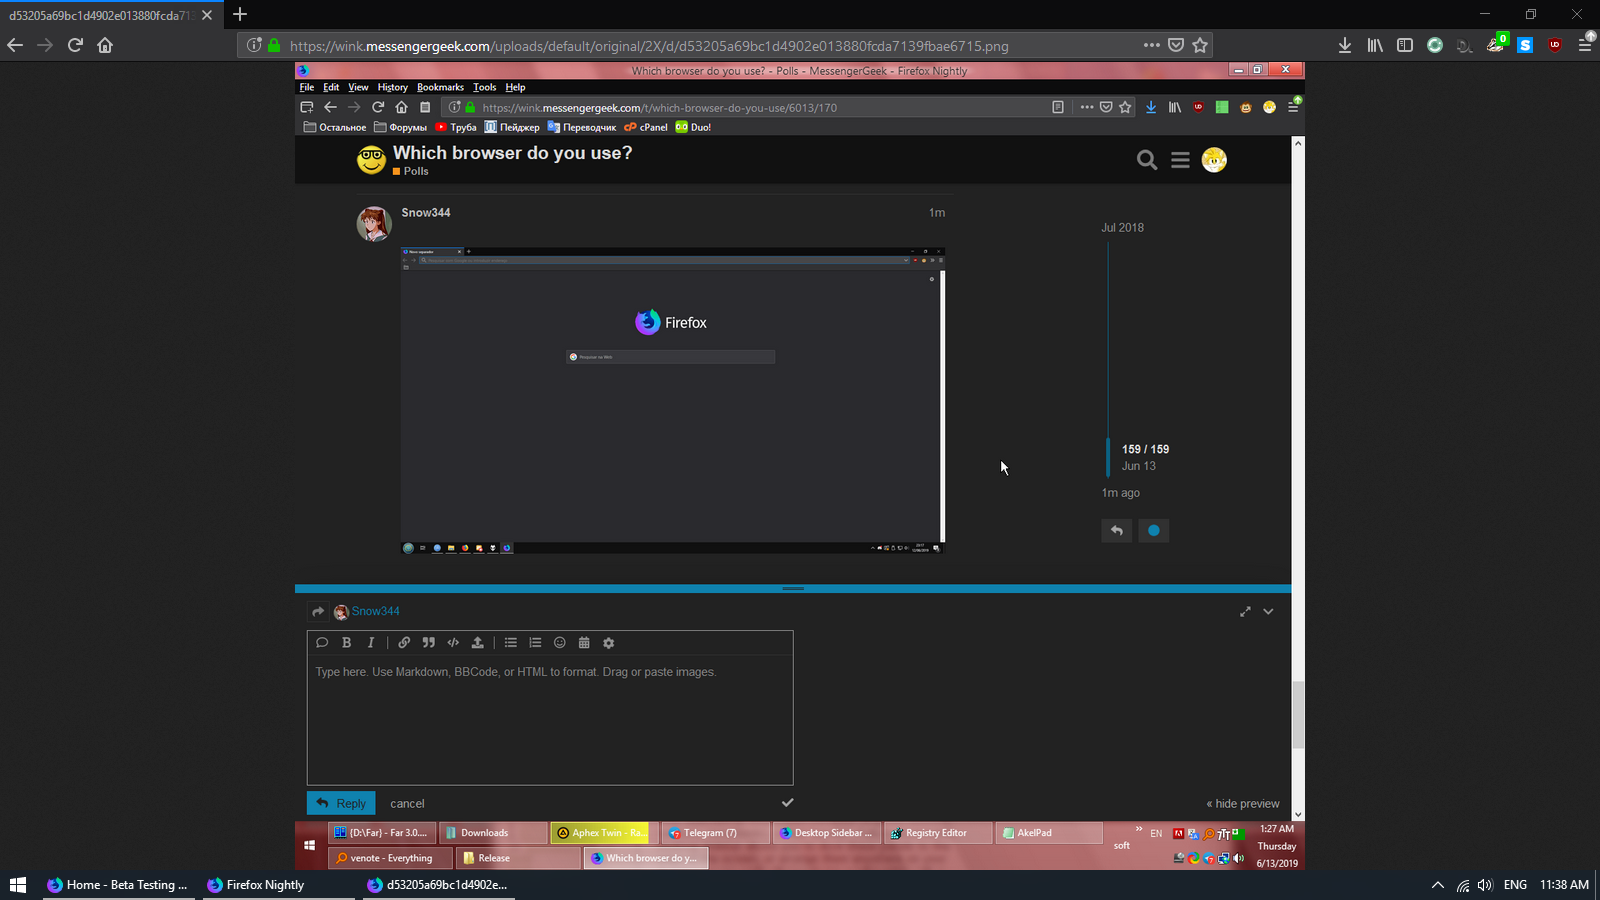Click the speech bubble quote icon in editor
1600x900 pixels.
tap(322, 643)
